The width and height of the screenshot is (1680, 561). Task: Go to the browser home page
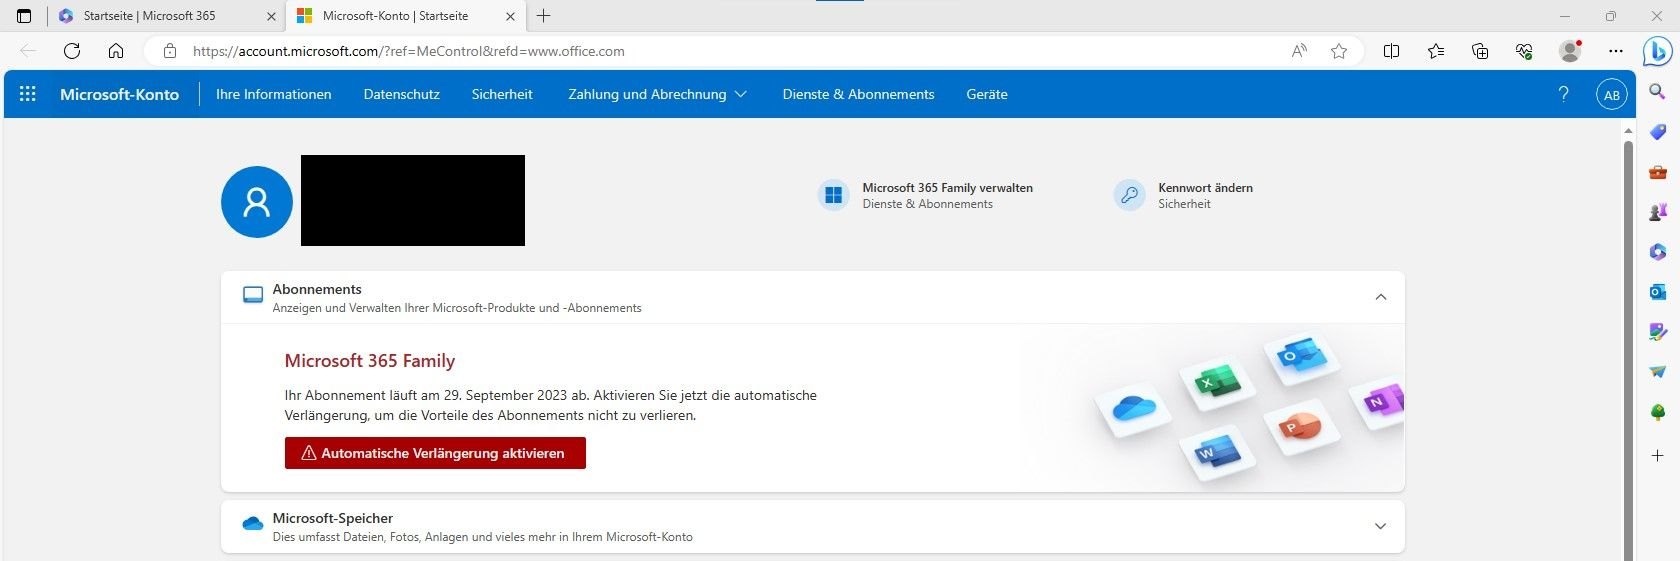click(x=116, y=51)
